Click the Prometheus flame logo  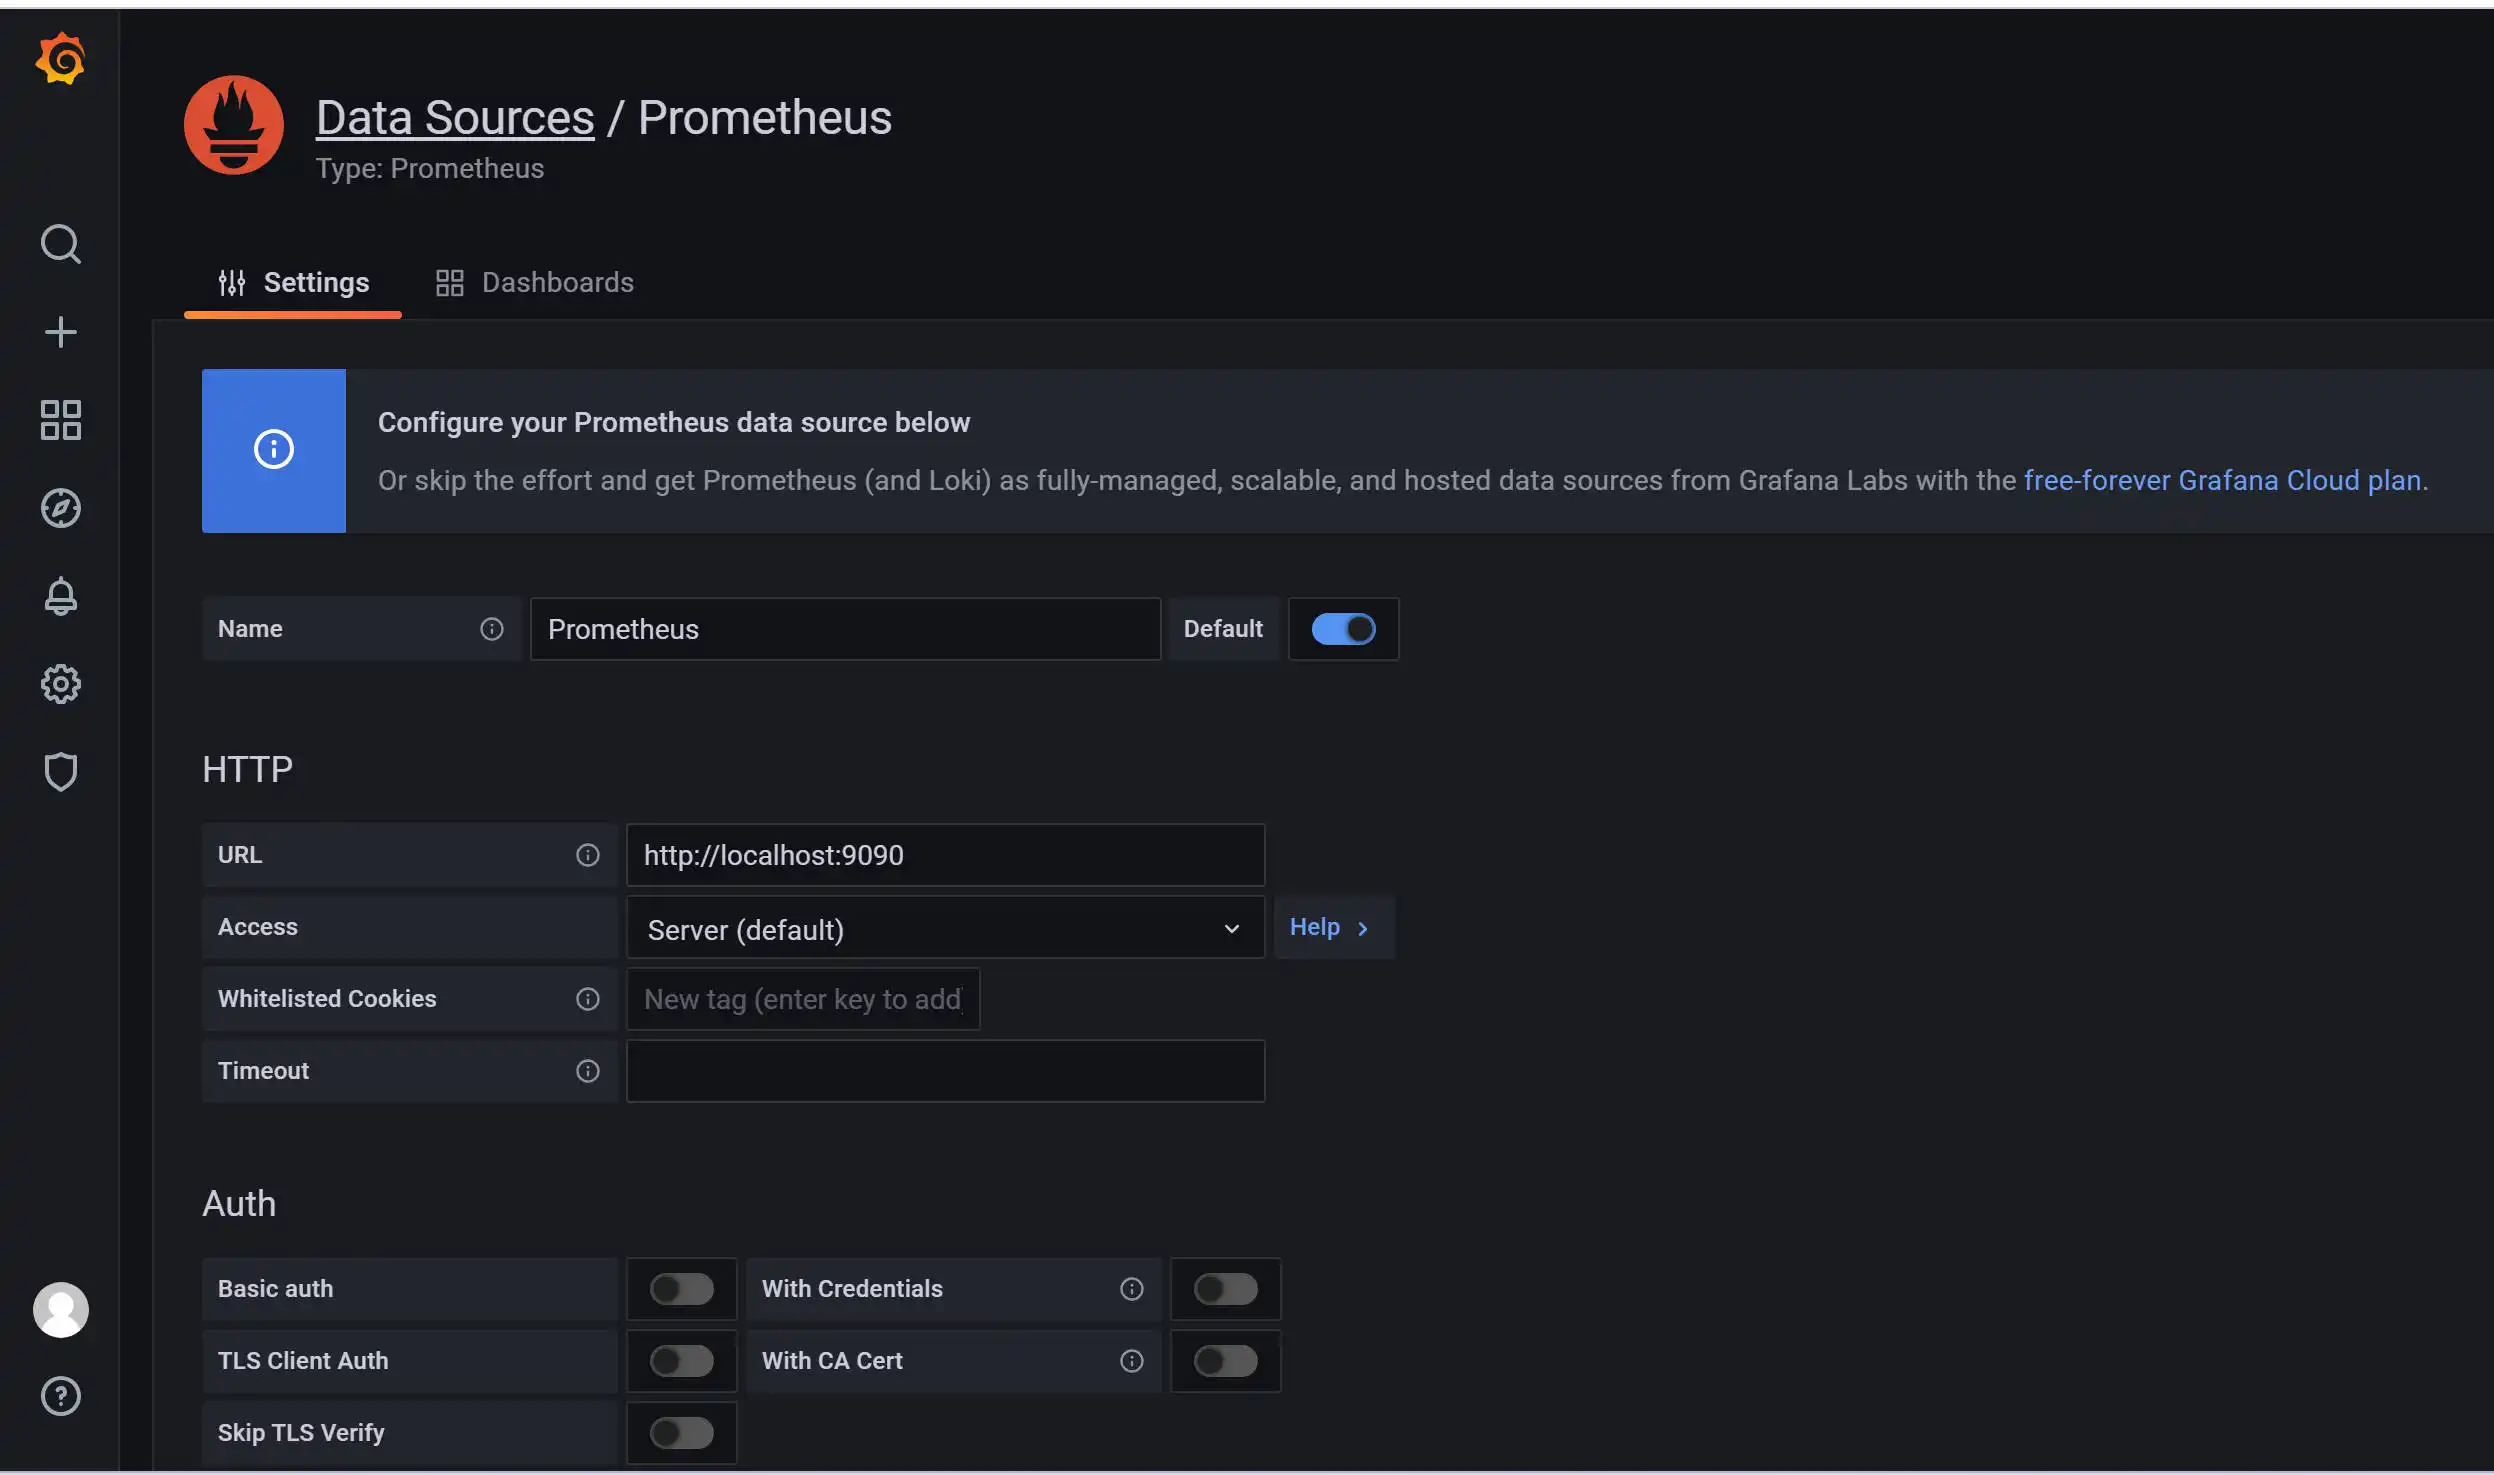[234, 125]
